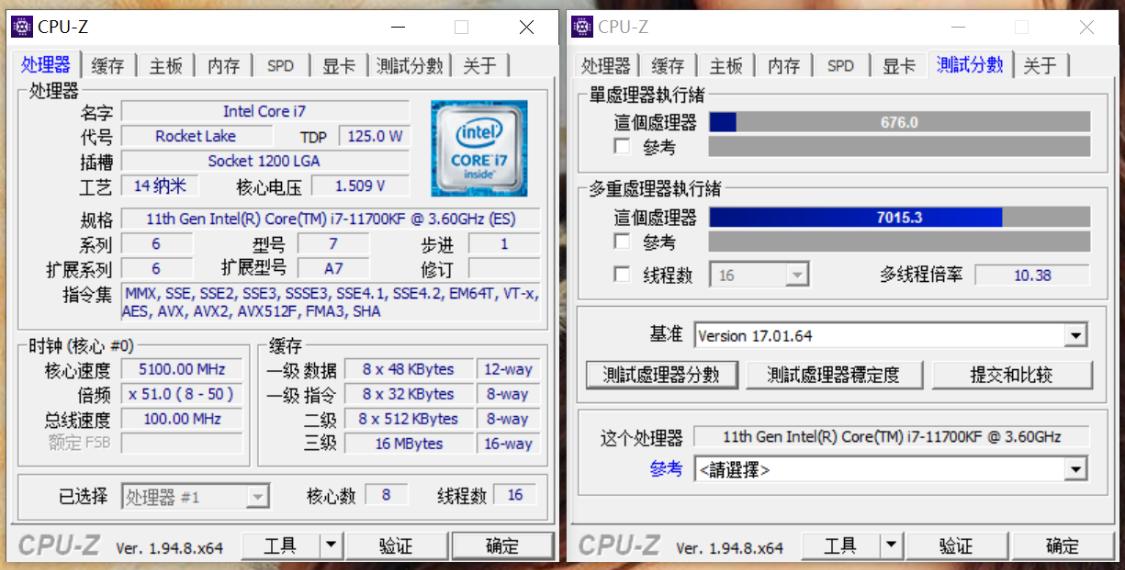Click 測試處理器穩定度 stress test button

coord(833,375)
